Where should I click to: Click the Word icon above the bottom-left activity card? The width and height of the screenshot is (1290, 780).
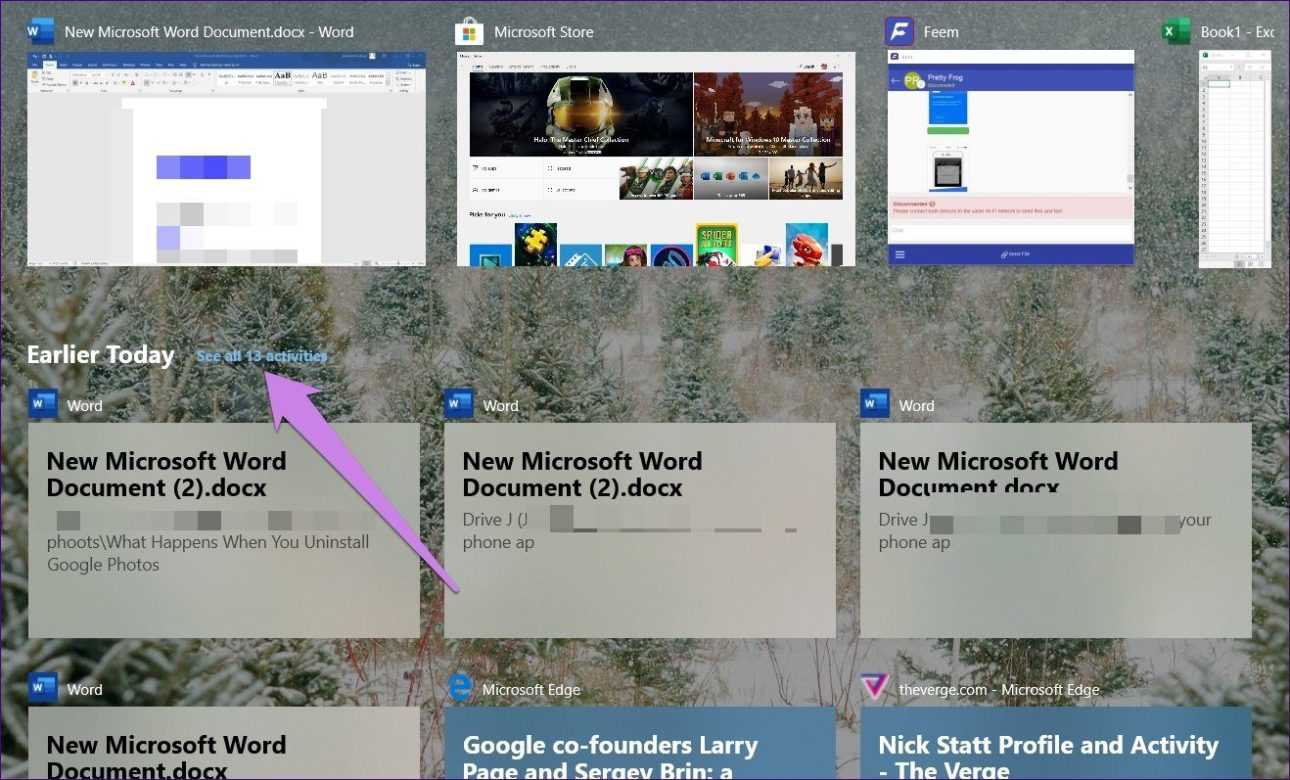(x=43, y=688)
